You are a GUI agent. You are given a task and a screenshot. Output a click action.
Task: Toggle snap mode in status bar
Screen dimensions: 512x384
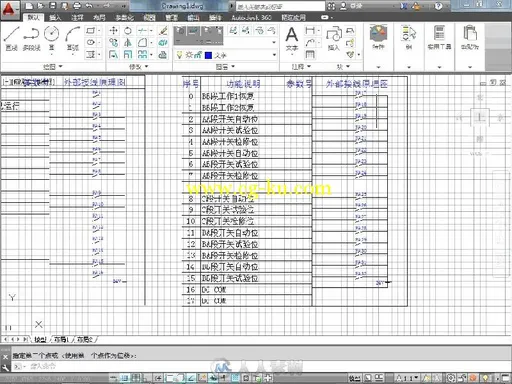coord(125,378)
